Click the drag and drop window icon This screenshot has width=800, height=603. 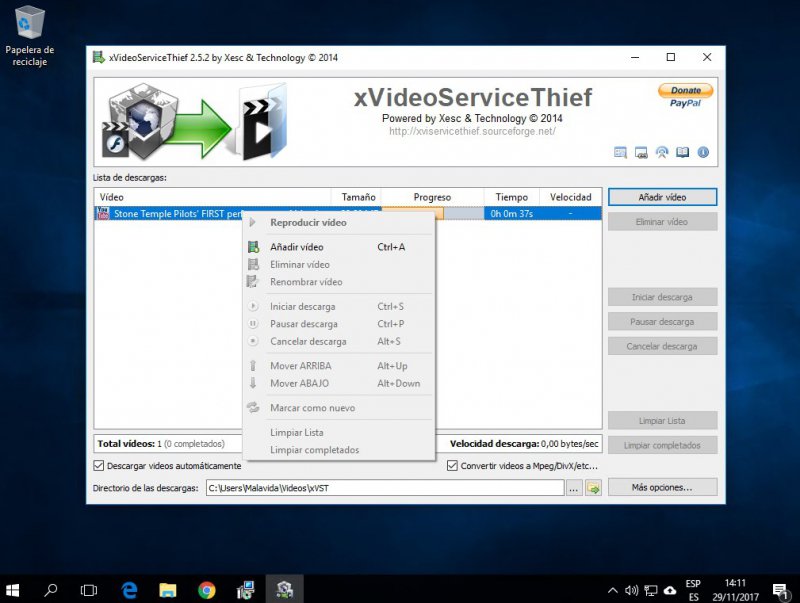pyautogui.click(x=641, y=153)
